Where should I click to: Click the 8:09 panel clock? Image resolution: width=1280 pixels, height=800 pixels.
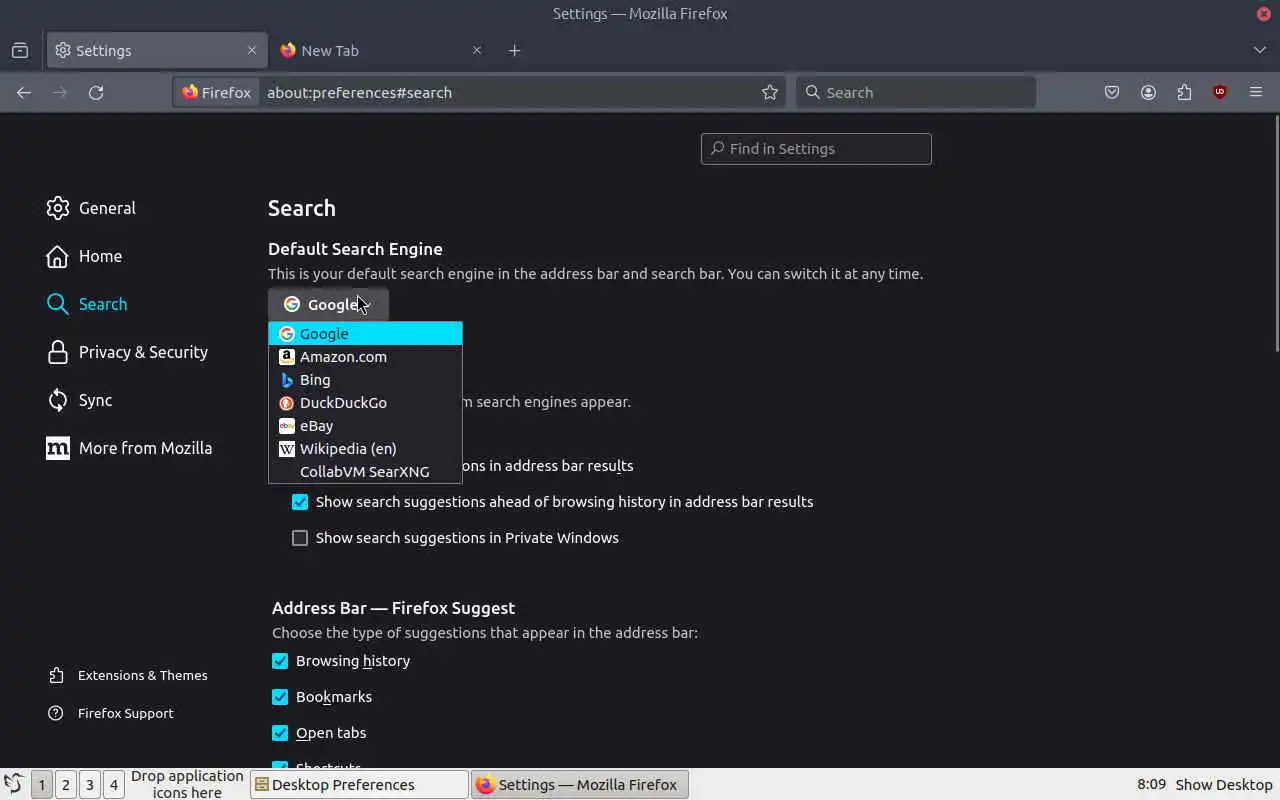(x=1151, y=785)
